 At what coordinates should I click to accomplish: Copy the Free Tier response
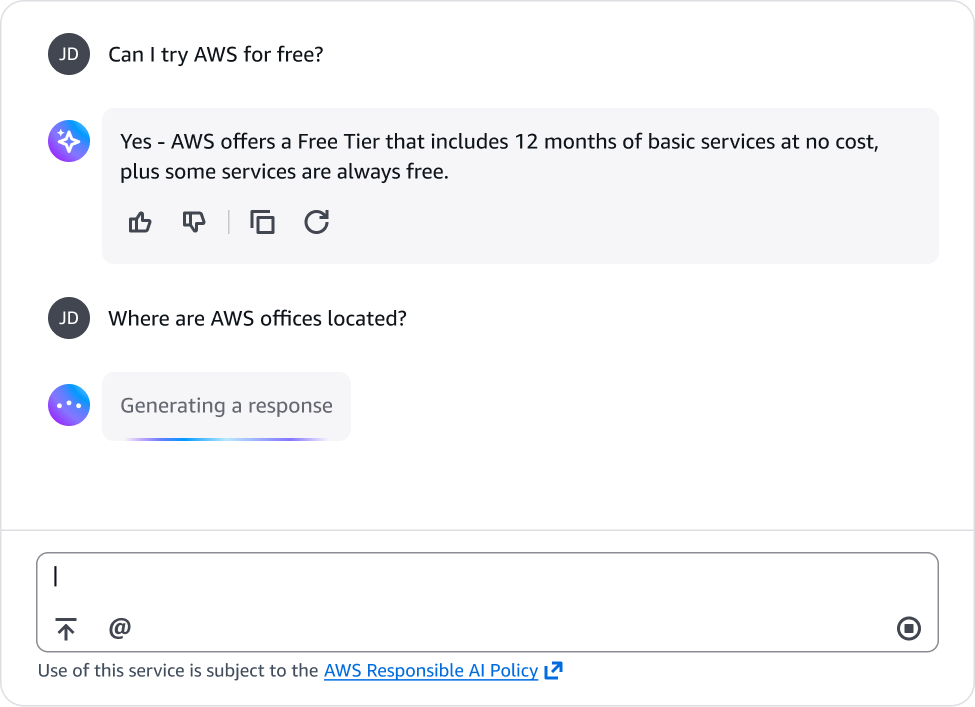coord(262,222)
